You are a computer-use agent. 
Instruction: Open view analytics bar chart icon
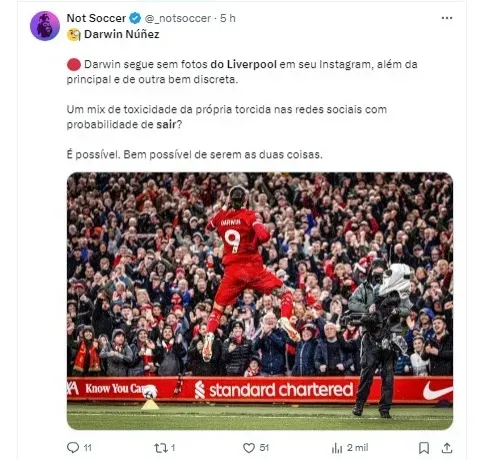tap(337, 448)
